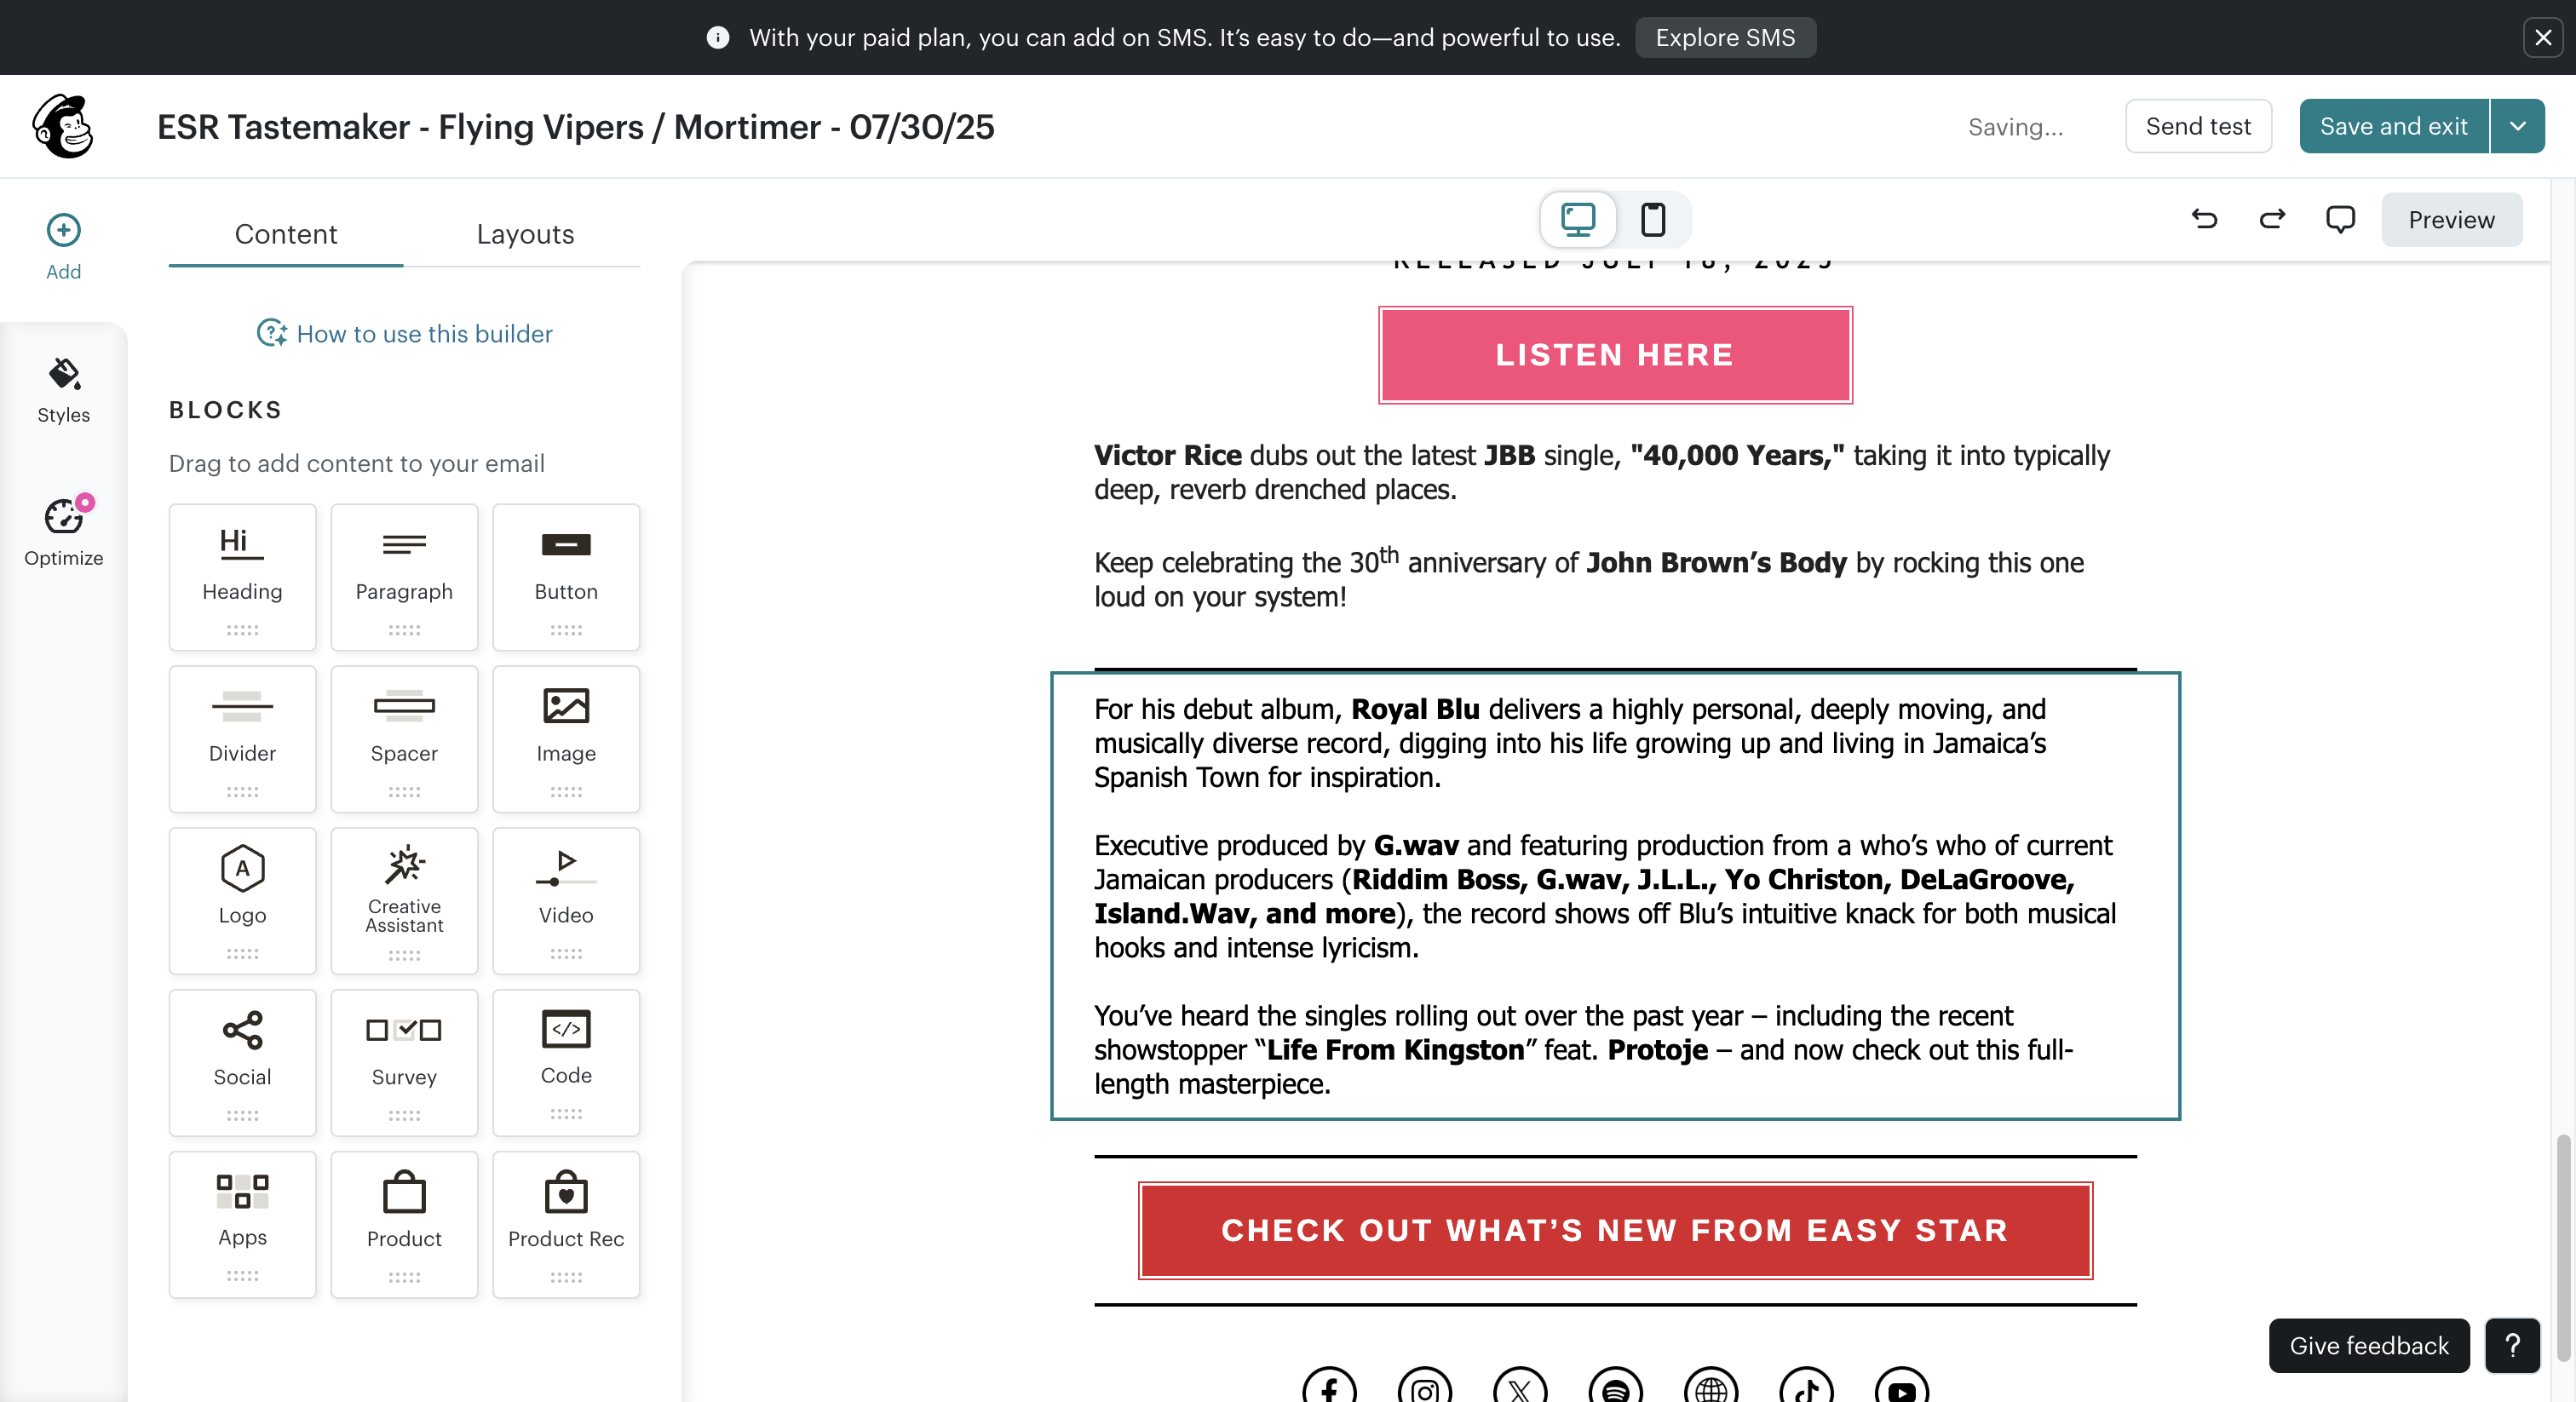2576x1402 pixels.
Task: Click the info icon in the SMS banner
Action: [717, 38]
